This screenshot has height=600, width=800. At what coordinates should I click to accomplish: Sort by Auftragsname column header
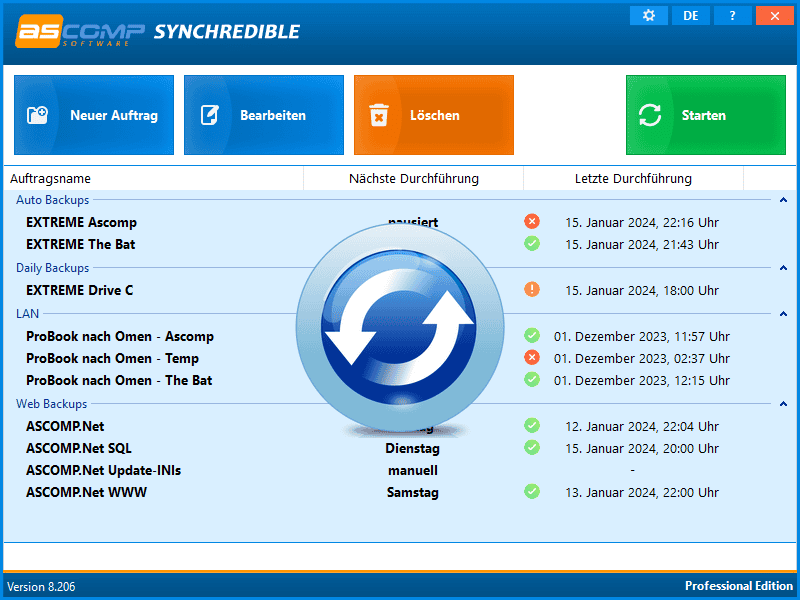tap(153, 179)
